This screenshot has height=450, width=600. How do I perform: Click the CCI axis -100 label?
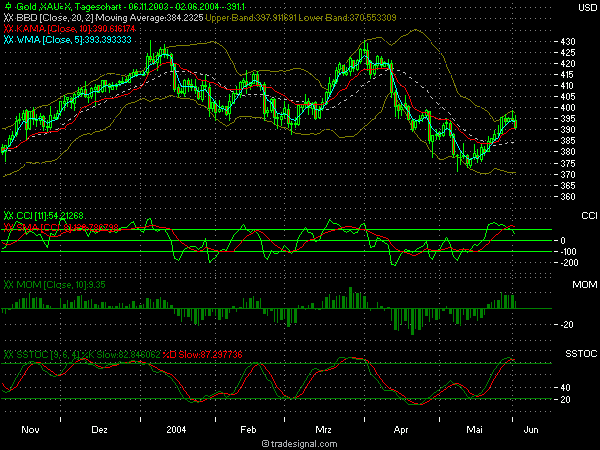tap(568, 252)
